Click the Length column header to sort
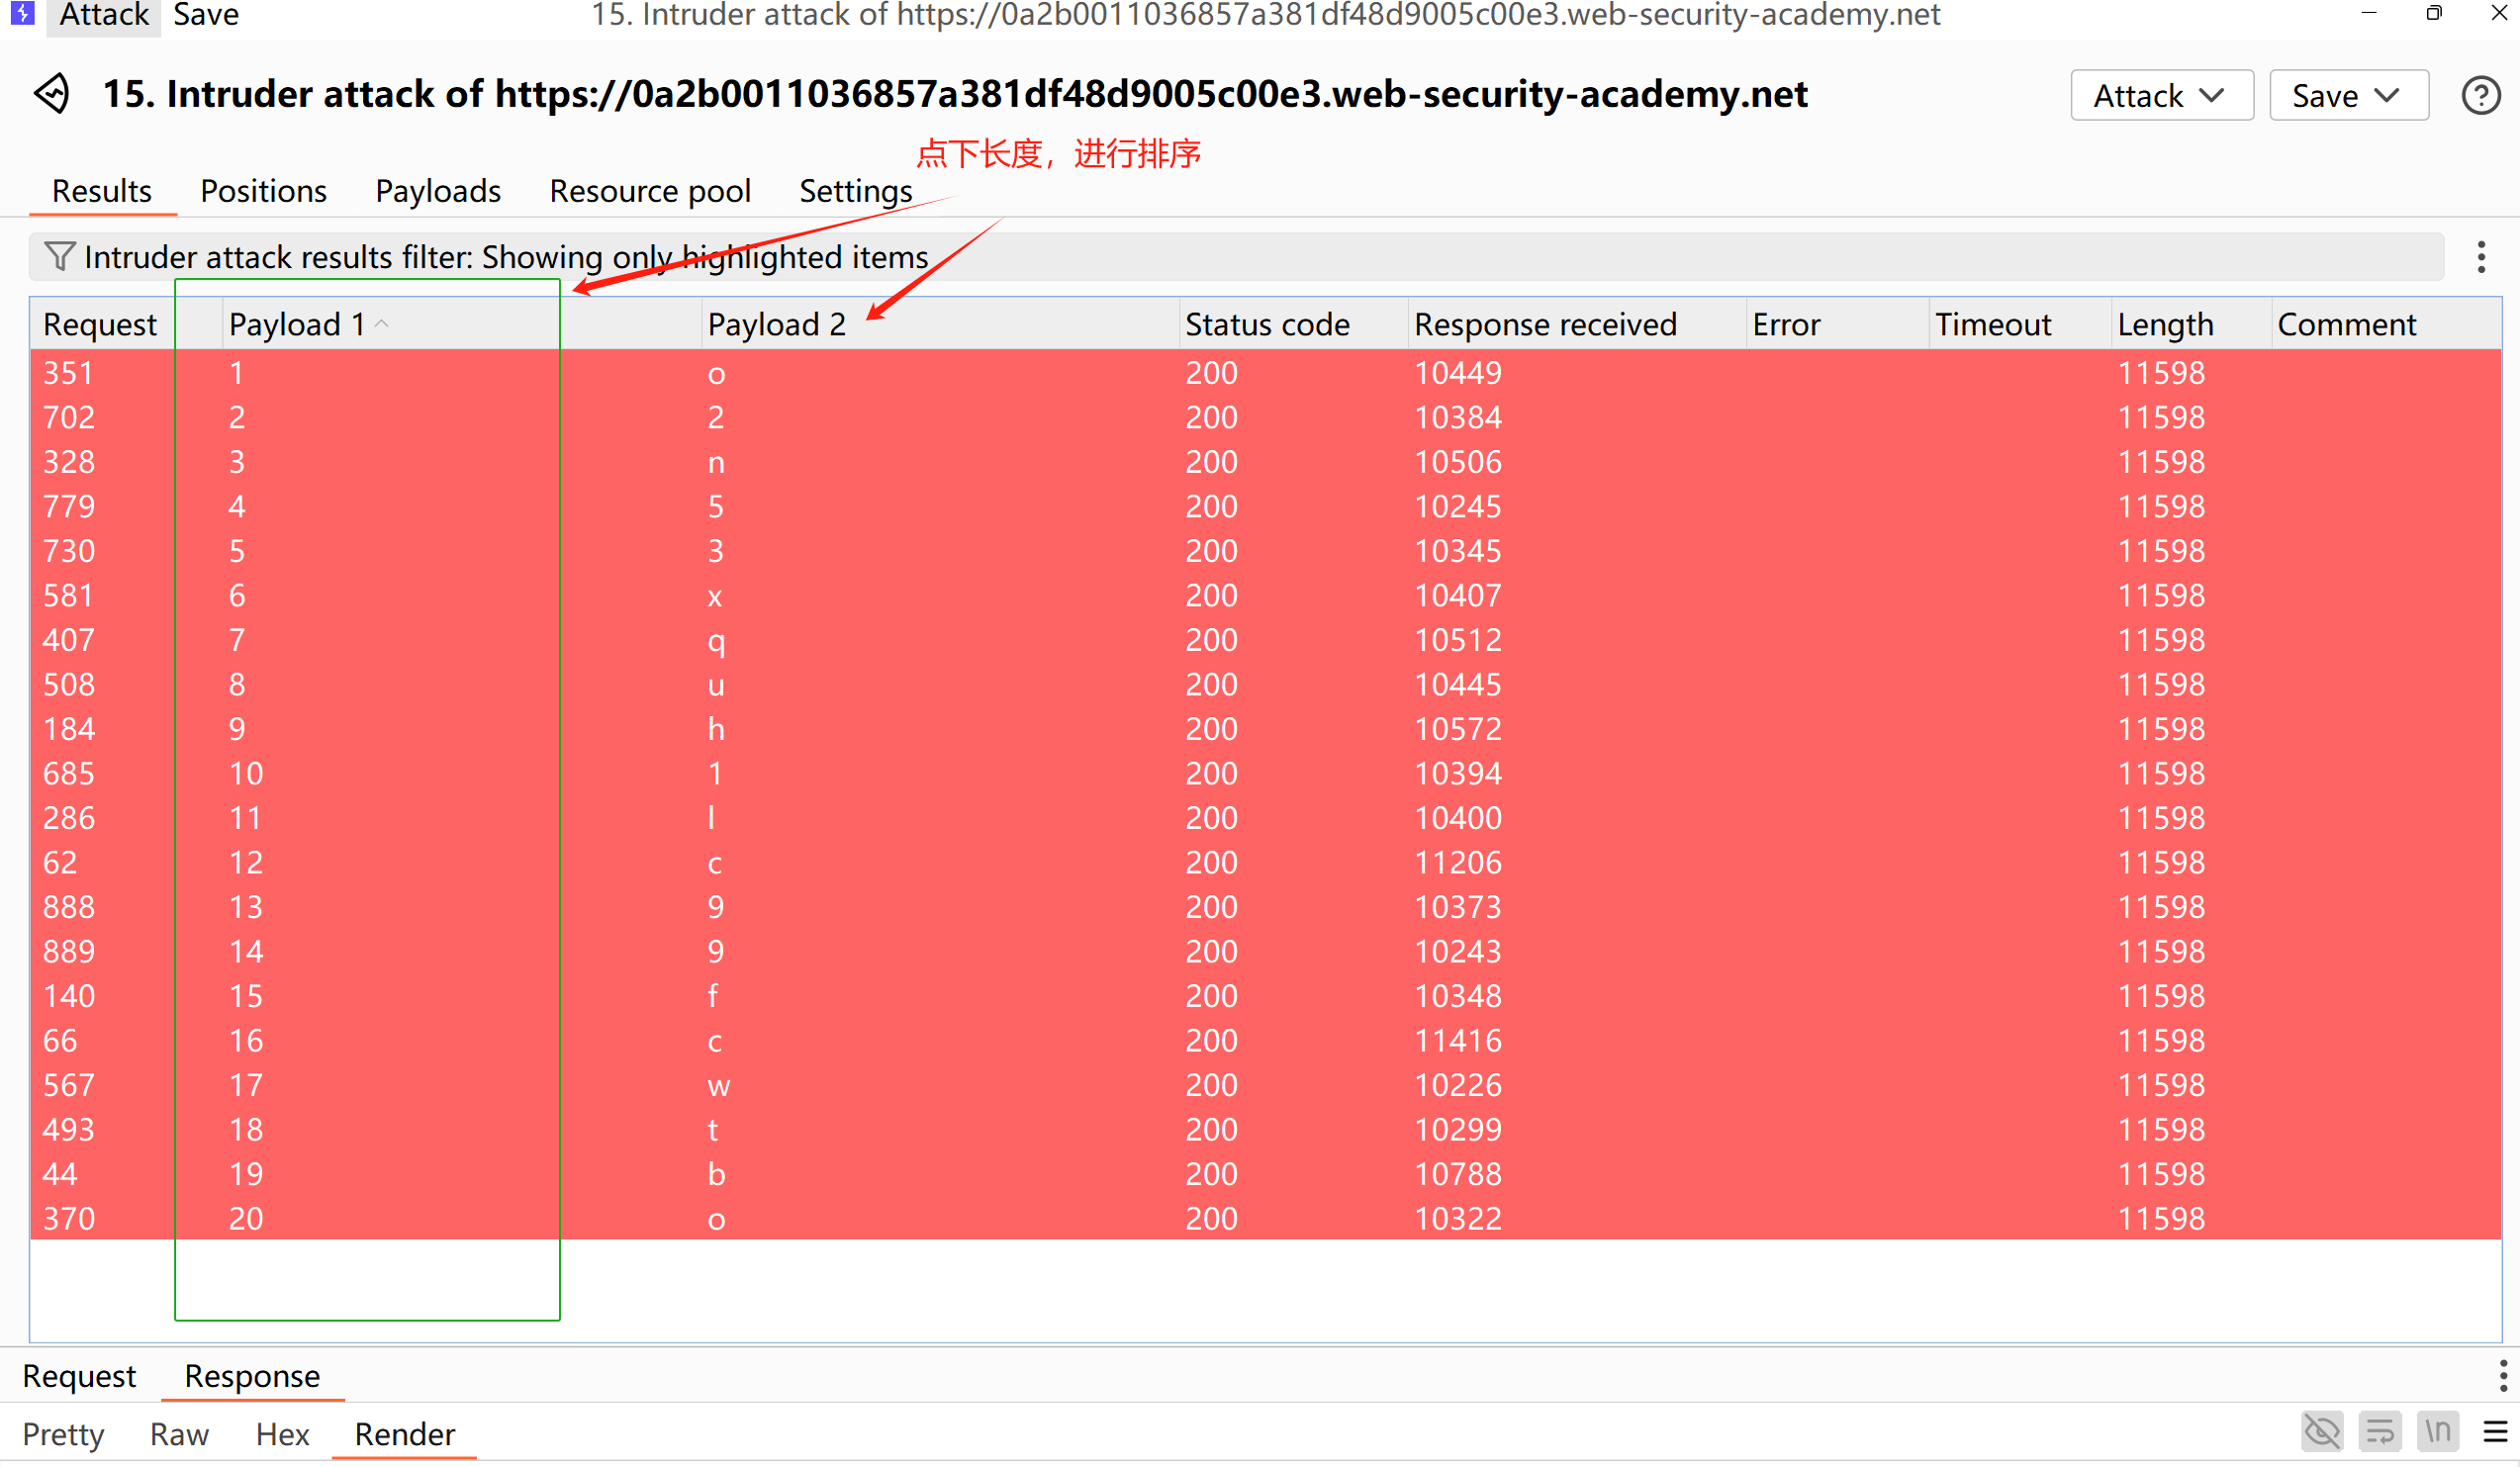The image size is (2520, 1467). point(2165,324)
